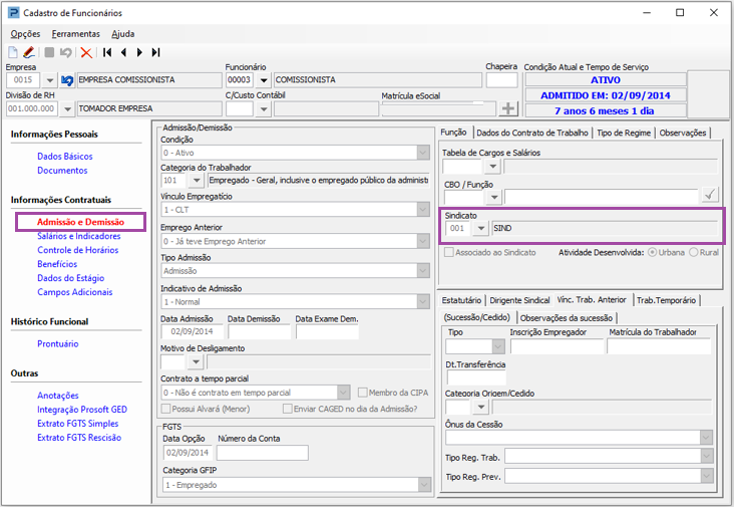Click the new record page icon
The image size is (734, 507).
point(13,52)
